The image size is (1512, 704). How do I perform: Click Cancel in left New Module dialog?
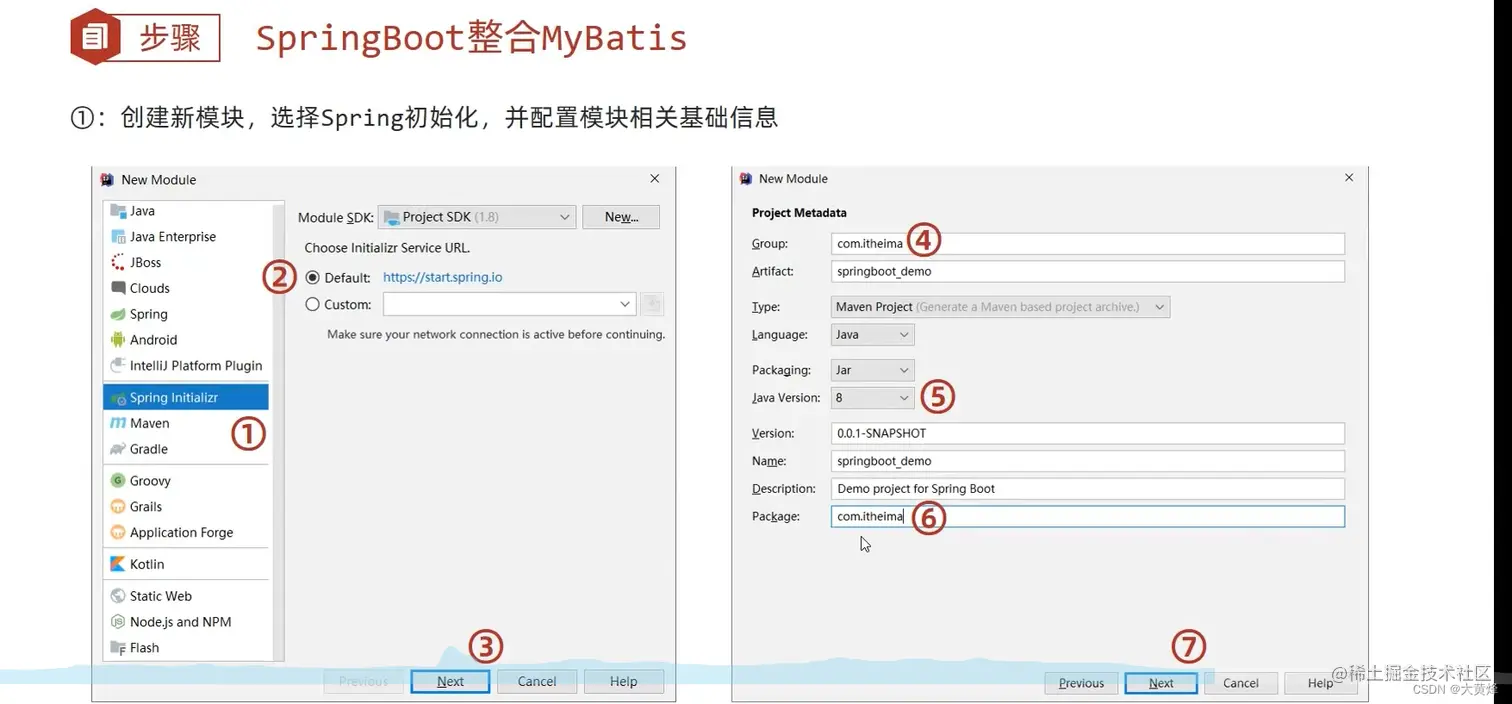[537, 681]
